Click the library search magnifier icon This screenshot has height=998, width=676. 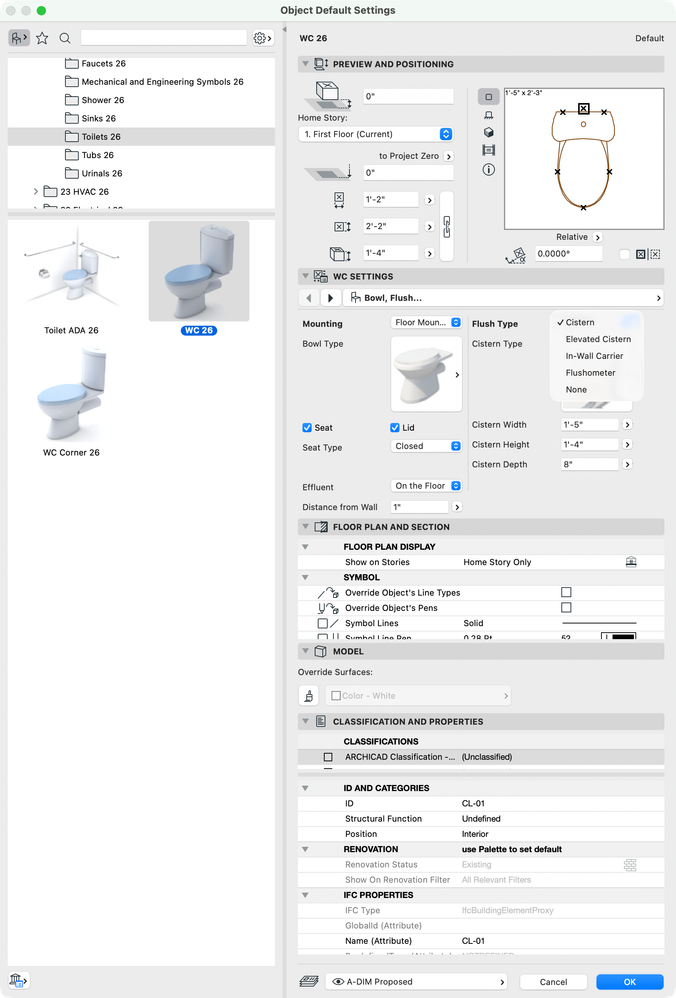[65, 38]
